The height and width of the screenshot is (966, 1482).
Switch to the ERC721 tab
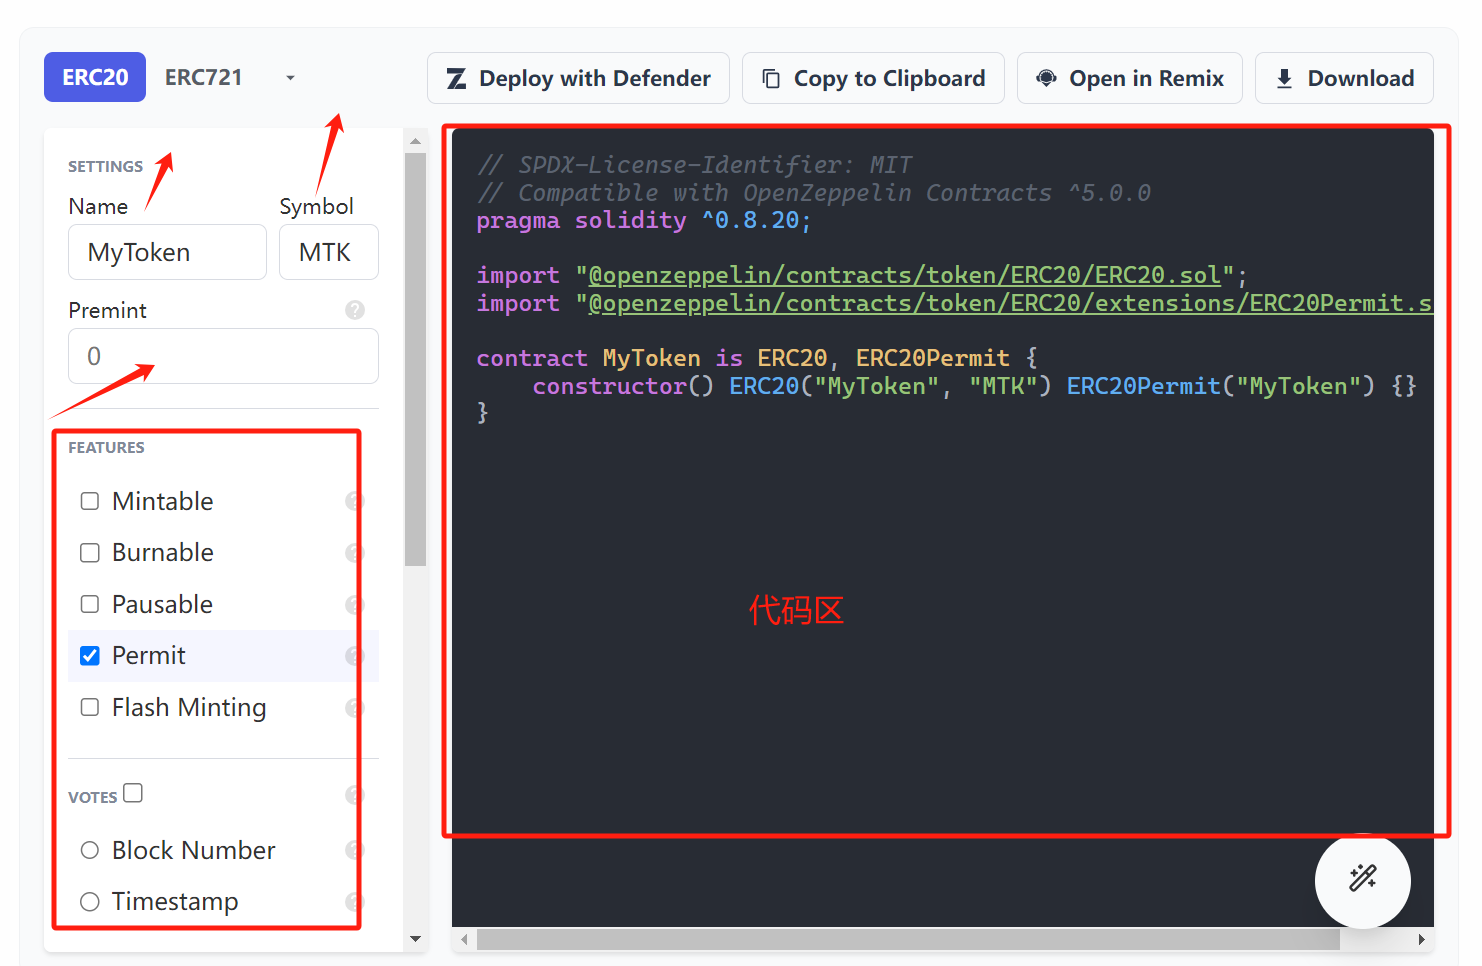(x=203, y=78)
